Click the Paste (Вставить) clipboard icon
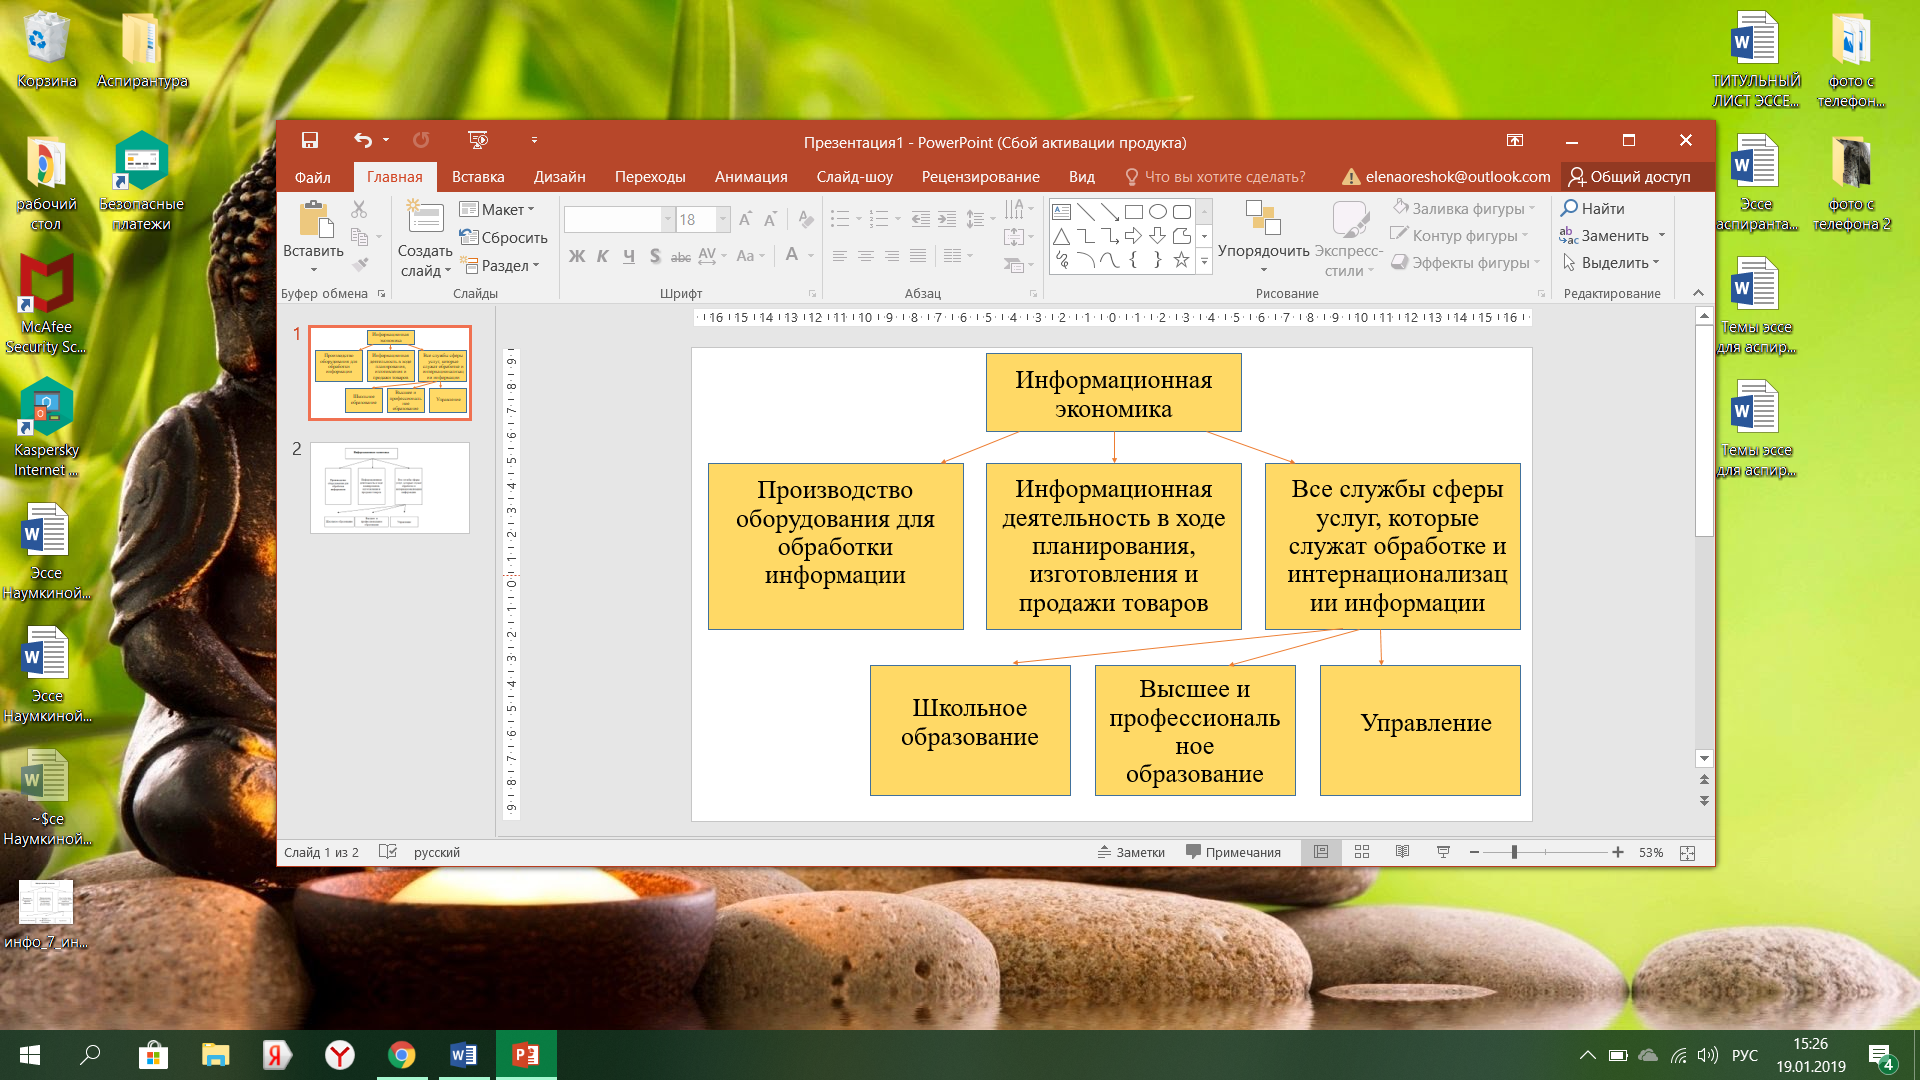Image resolution: width=1920 pixels, height=1080 pixels. coord(314,220)
